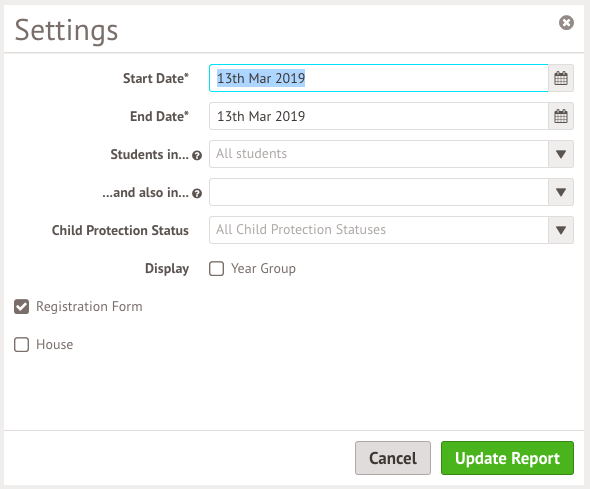Expand the Students in dropdown arrow
Image resolution: width=590 pixels, height=489 pixels.
pos(561,154)
